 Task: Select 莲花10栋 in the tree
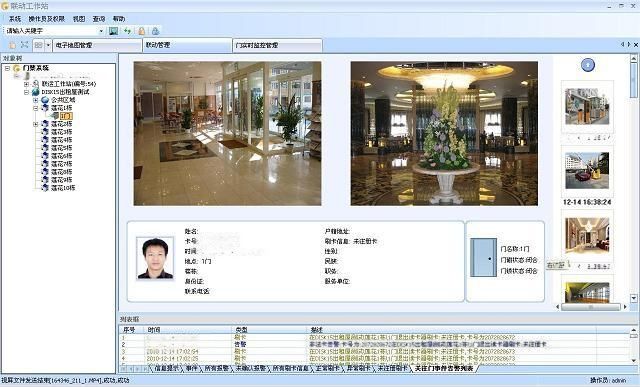(63, 188)
